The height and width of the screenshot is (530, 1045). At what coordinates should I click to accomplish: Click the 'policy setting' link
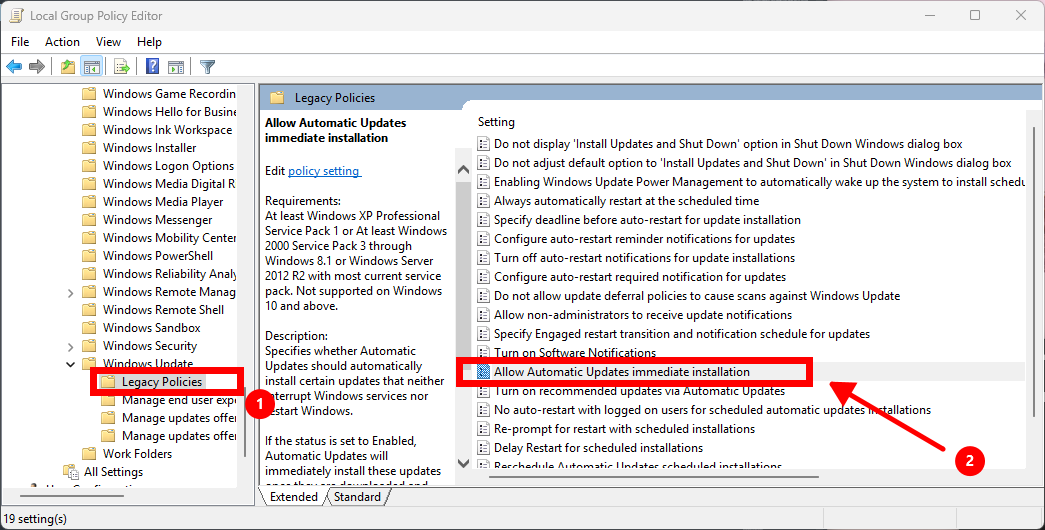pyautogui.click(x=324, y=171)
